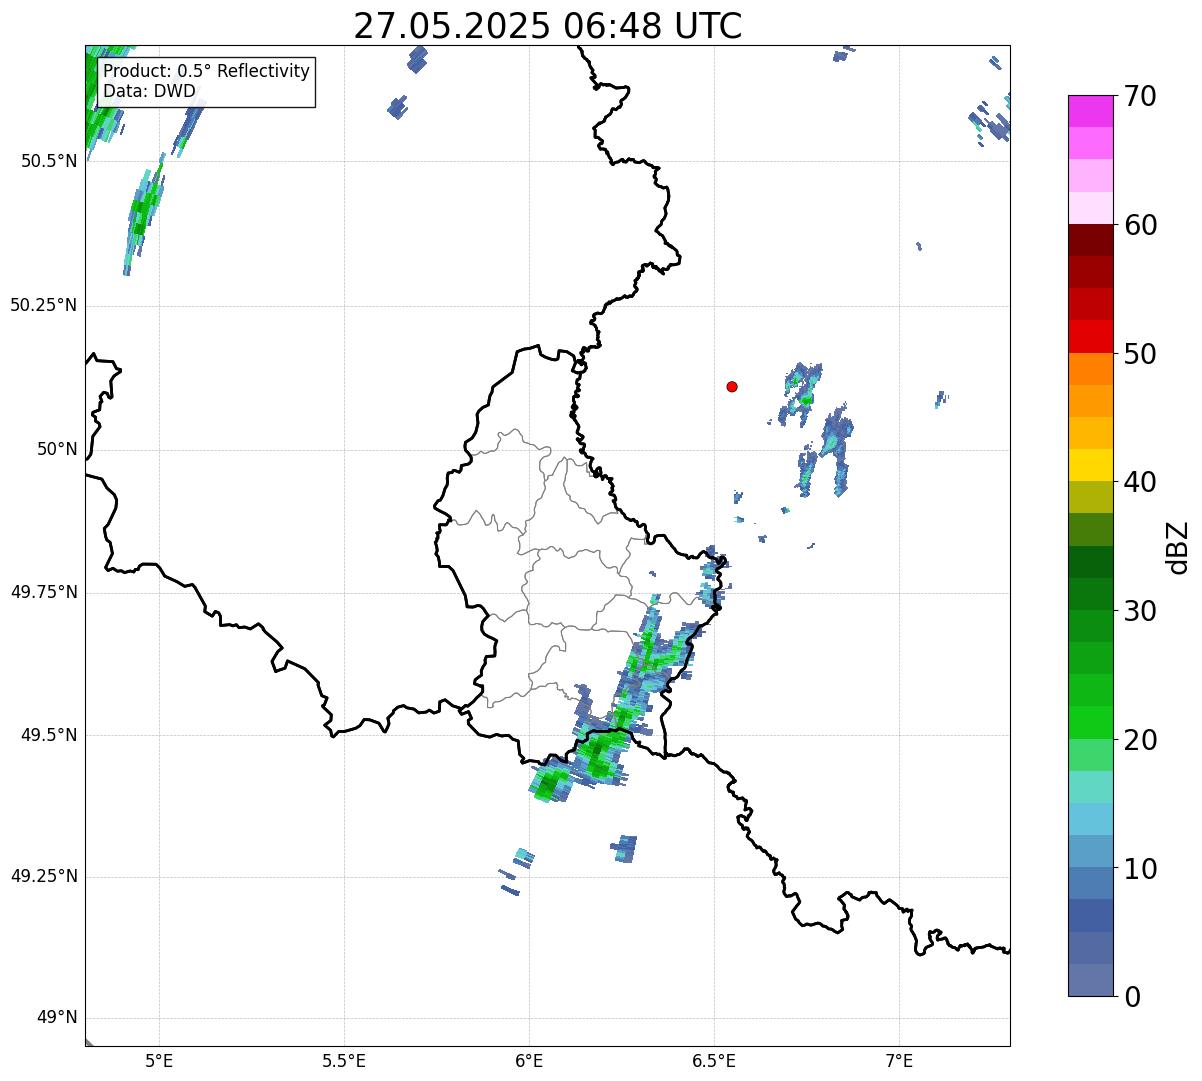This screenshot has height=1081, width=1202.
Task: Click the colorbar value 50
Action: [1140, 354]
